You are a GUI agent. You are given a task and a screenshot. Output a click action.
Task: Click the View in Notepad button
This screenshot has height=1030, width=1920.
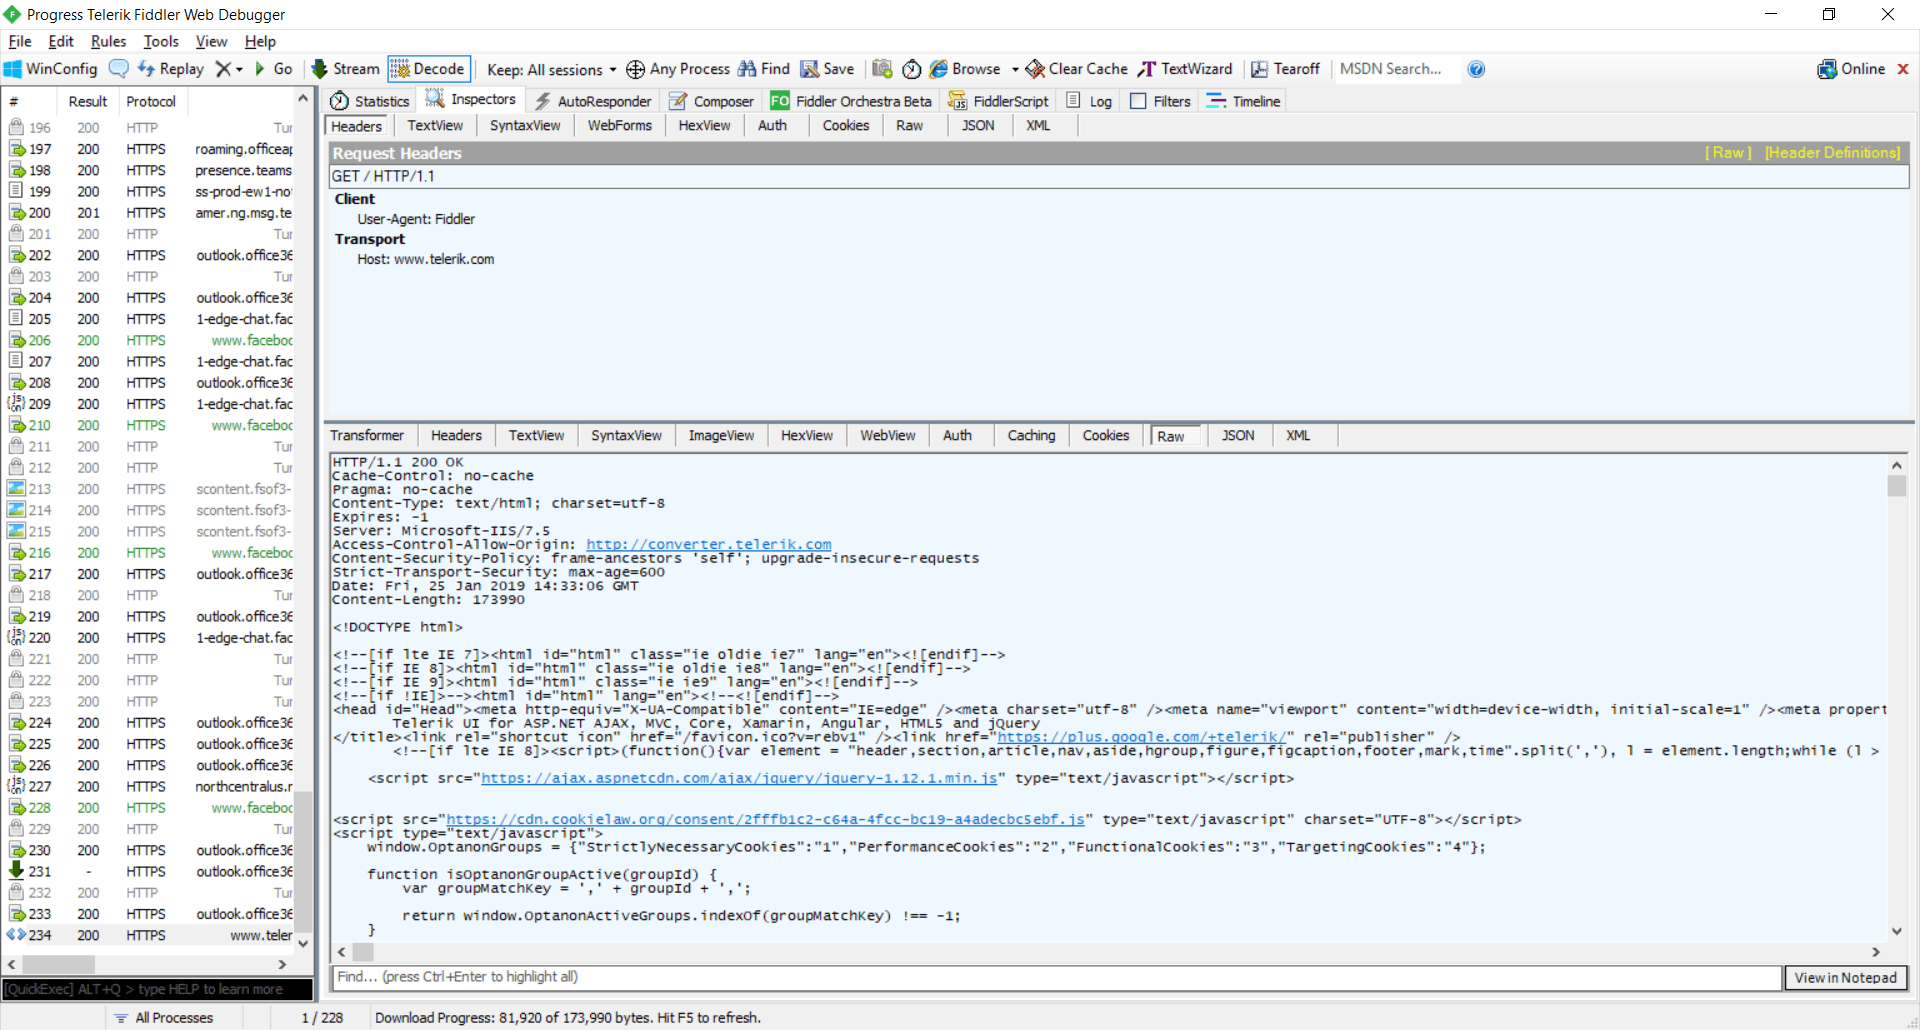click(1845, 977)
